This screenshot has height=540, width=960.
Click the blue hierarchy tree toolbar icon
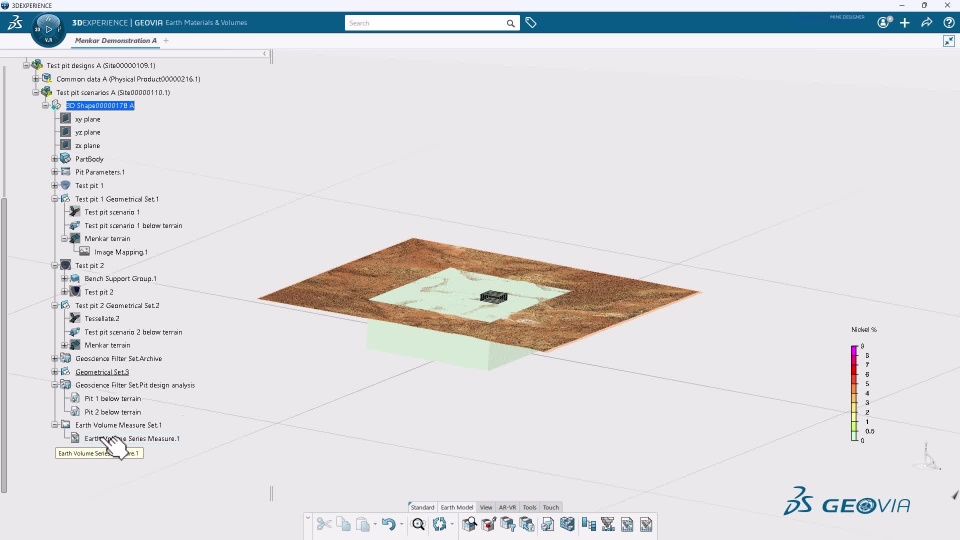(x=588, y=524)
